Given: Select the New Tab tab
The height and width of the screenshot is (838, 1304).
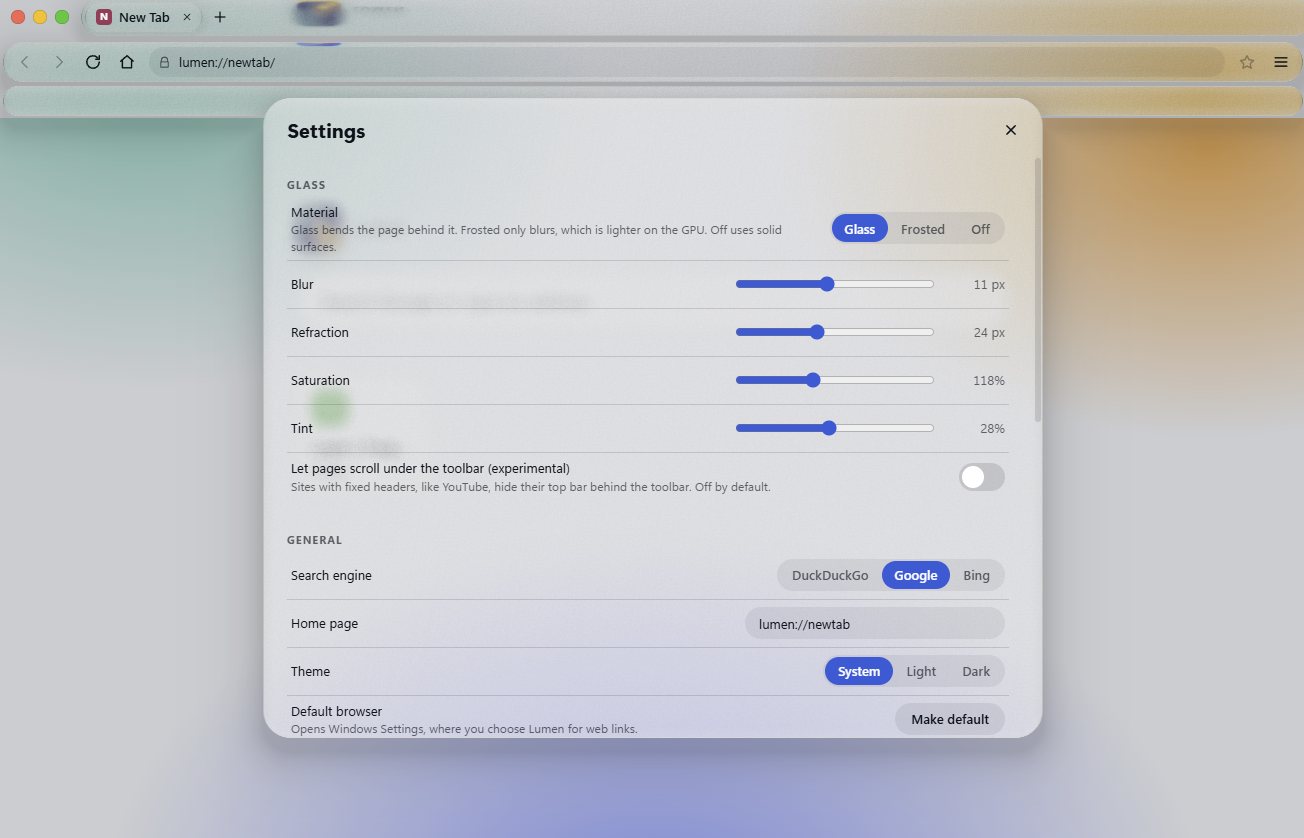Looking at the screenshot, I should coord(143,17).
